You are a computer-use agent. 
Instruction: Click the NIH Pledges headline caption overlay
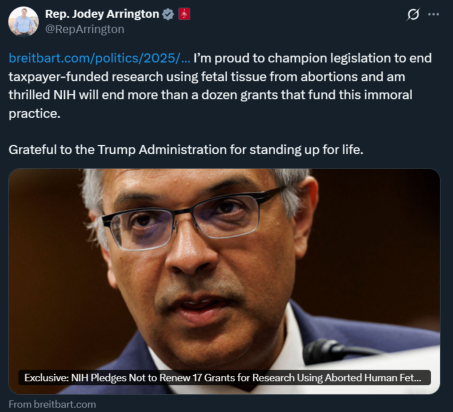224,378
